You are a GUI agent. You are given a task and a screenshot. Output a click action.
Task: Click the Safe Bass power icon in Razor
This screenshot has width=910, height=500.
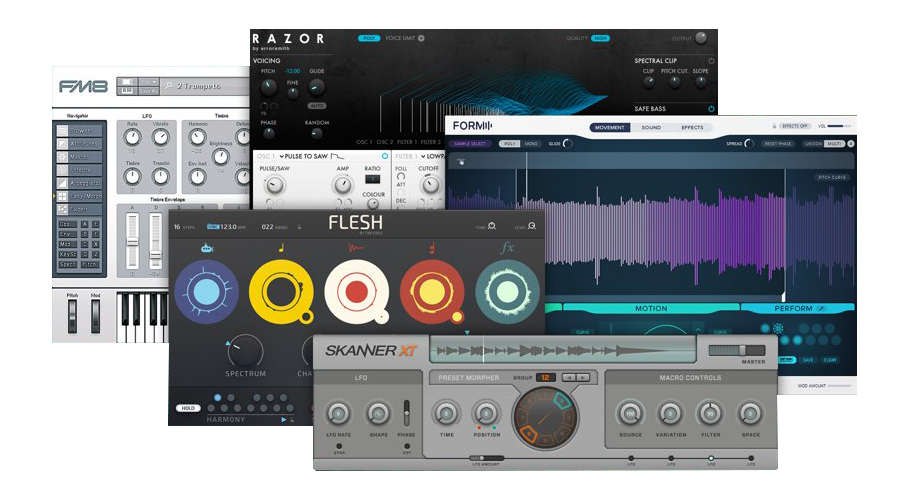click(711, 108)
